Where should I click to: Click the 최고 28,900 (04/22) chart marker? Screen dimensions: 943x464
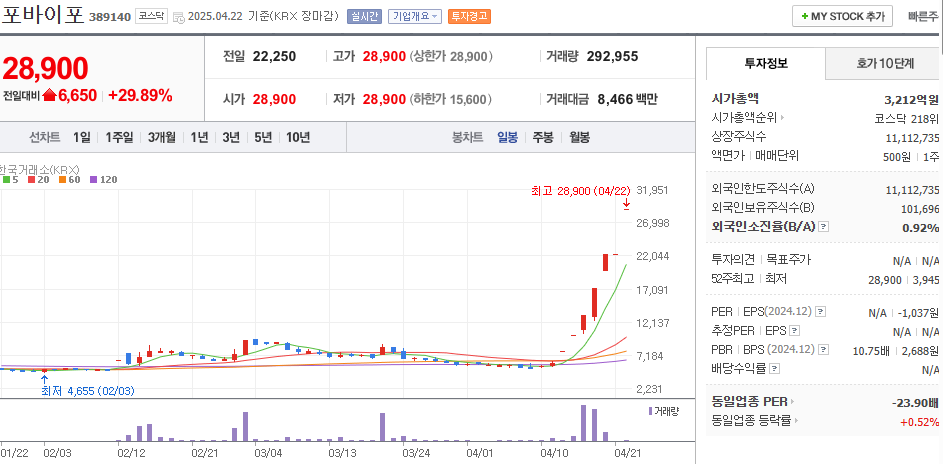[580, 191]
